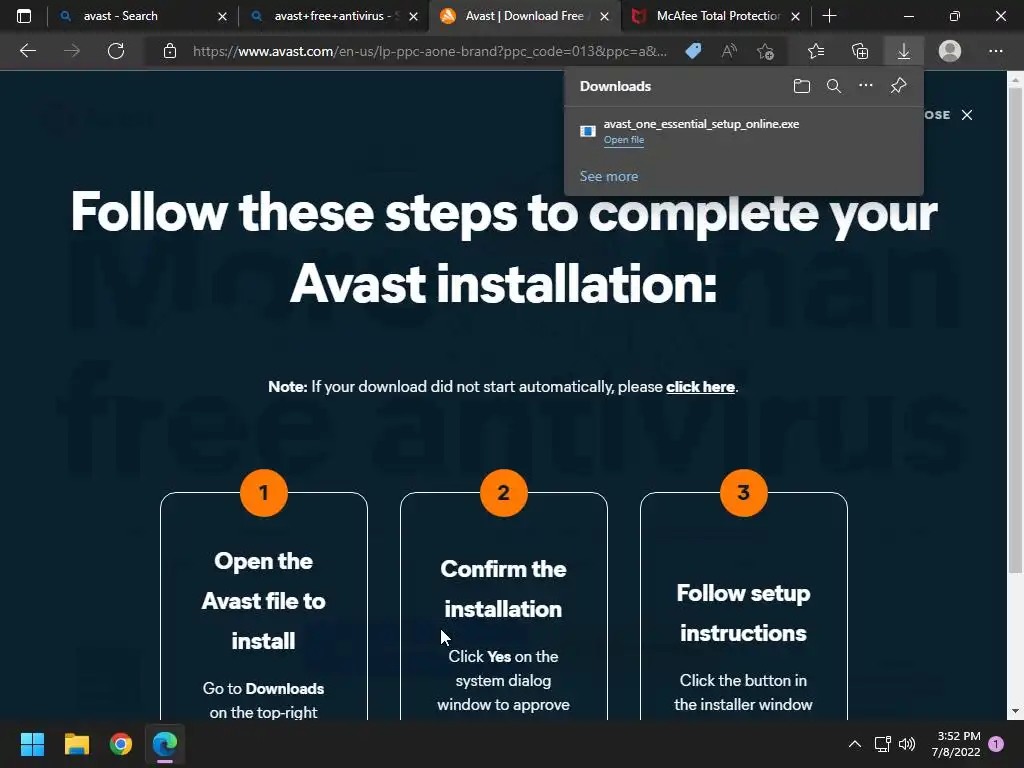1024x768 pixels.
Task: Switch to the 'avast - Search' tab
Action: point(142,16)
